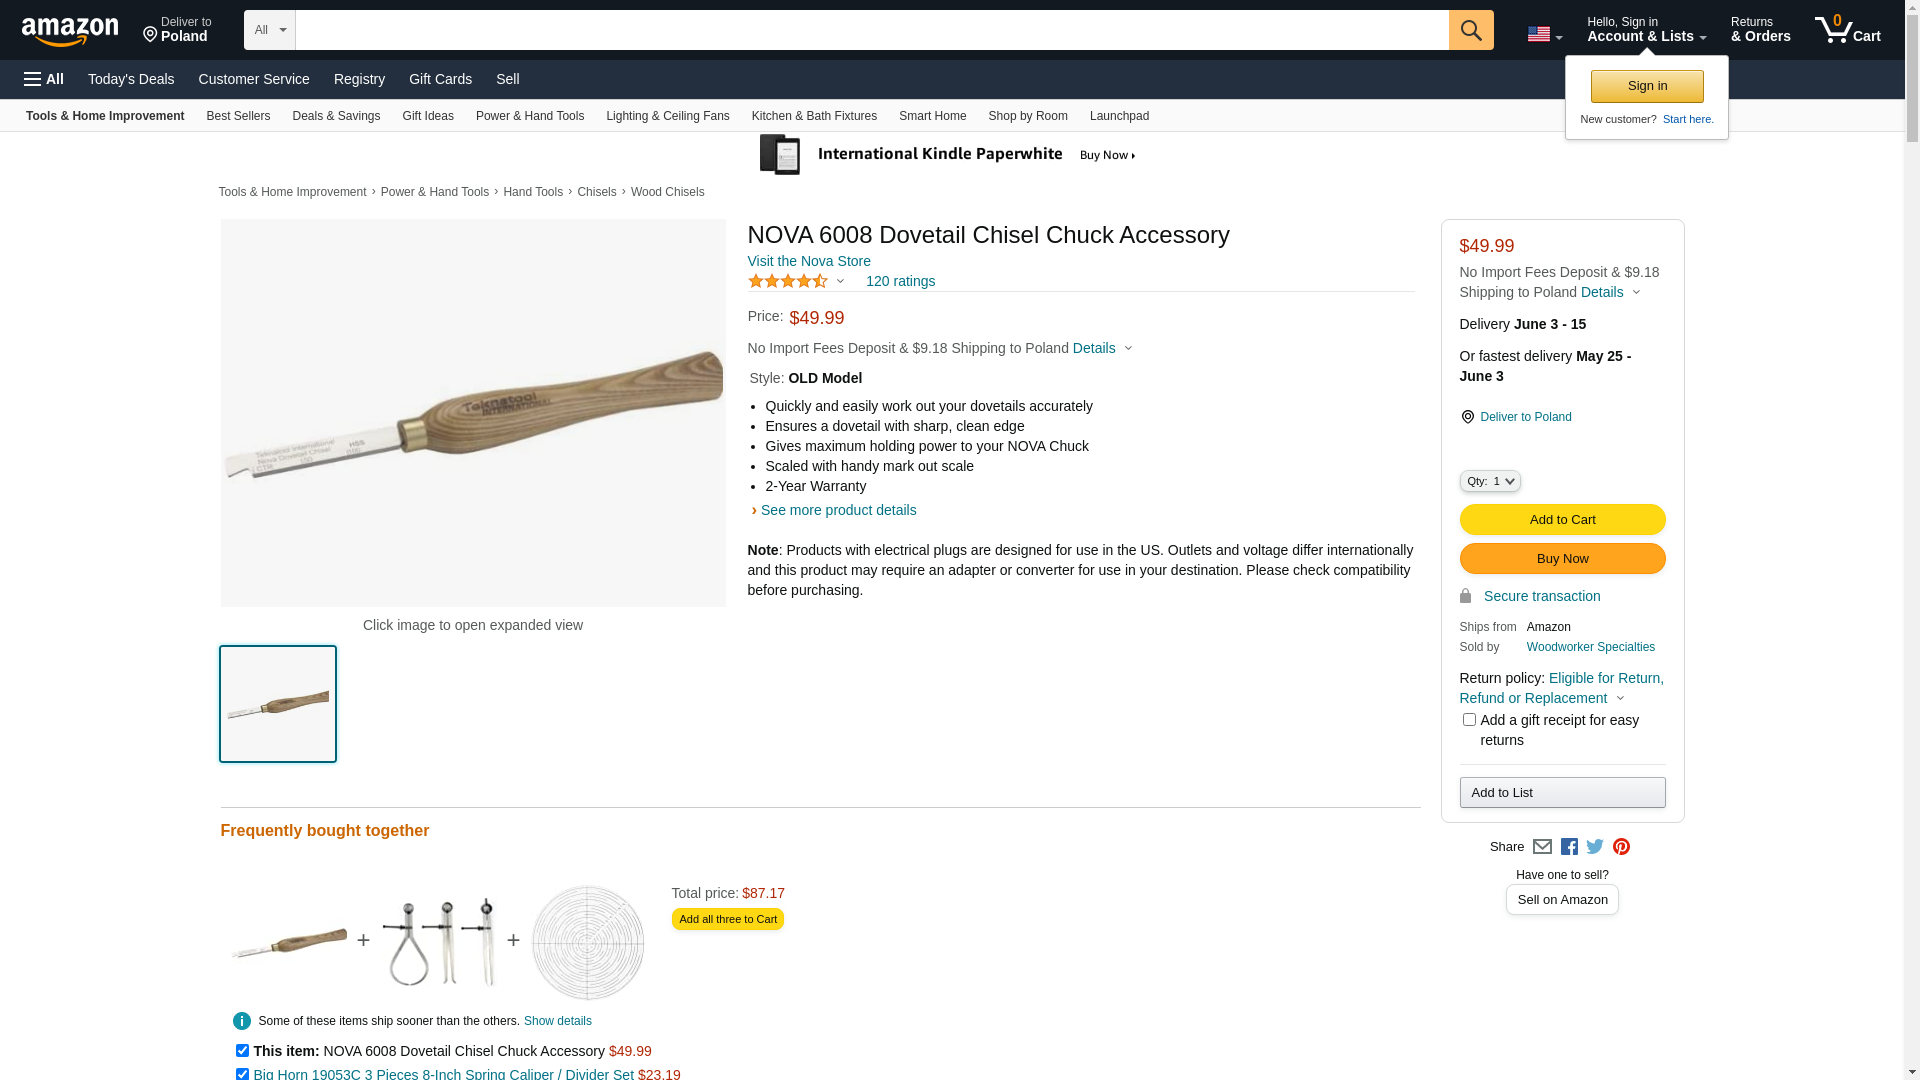Viewport: 1920px width, 1080px height.
Task: Uncheck Big Horn Spring Caliper checkbox
Action: coord(242,1074)
